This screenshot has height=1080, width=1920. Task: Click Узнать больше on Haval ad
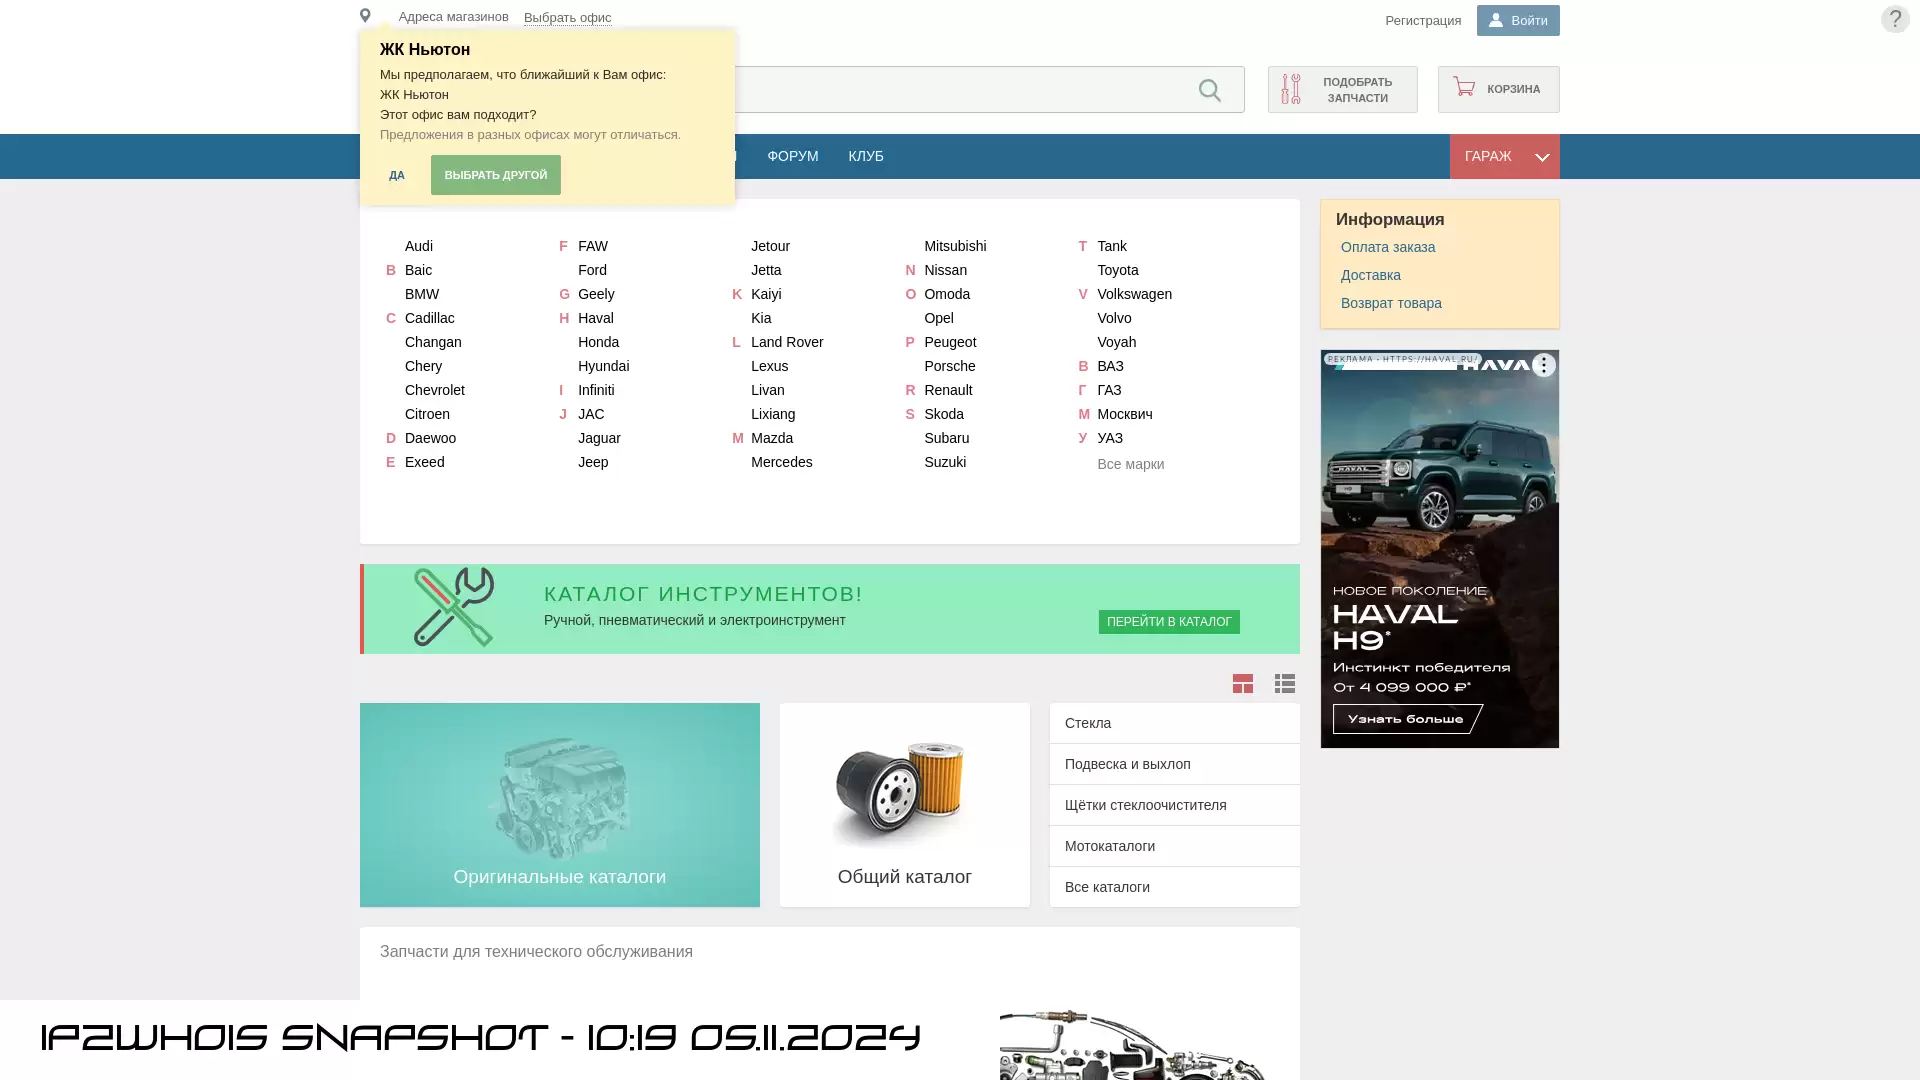click(x=1407, y=719)
